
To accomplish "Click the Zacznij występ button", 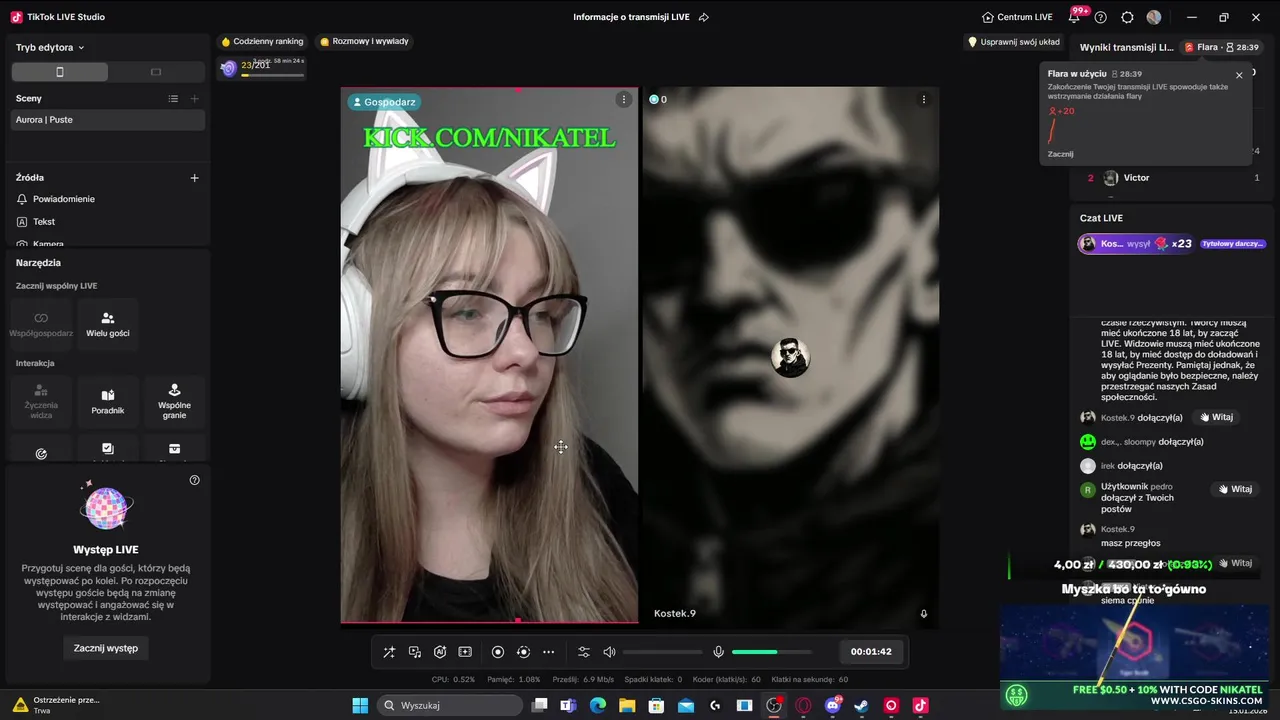I will tap(106, 648).
